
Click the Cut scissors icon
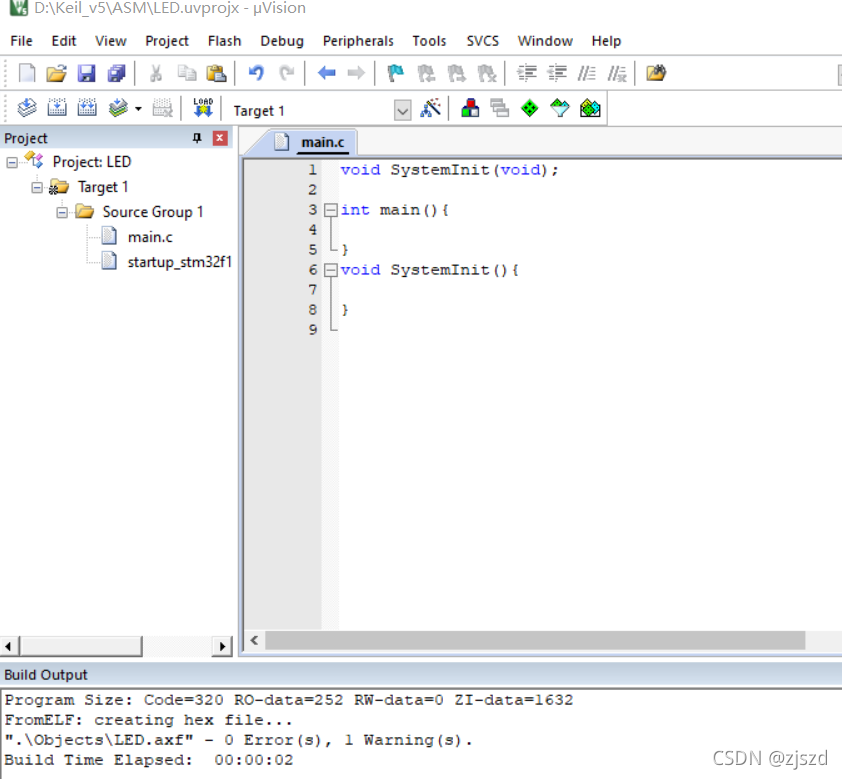point(156,73)
